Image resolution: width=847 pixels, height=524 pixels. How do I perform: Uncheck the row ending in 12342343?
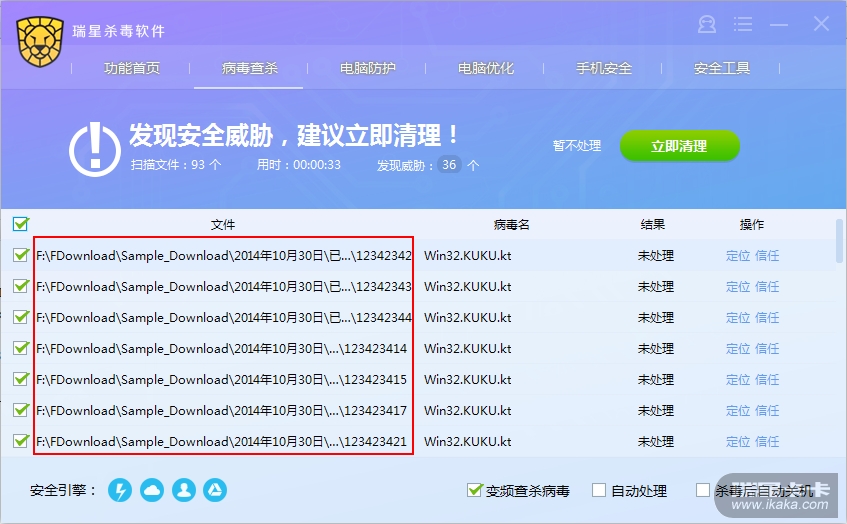(x=21, y=286)
